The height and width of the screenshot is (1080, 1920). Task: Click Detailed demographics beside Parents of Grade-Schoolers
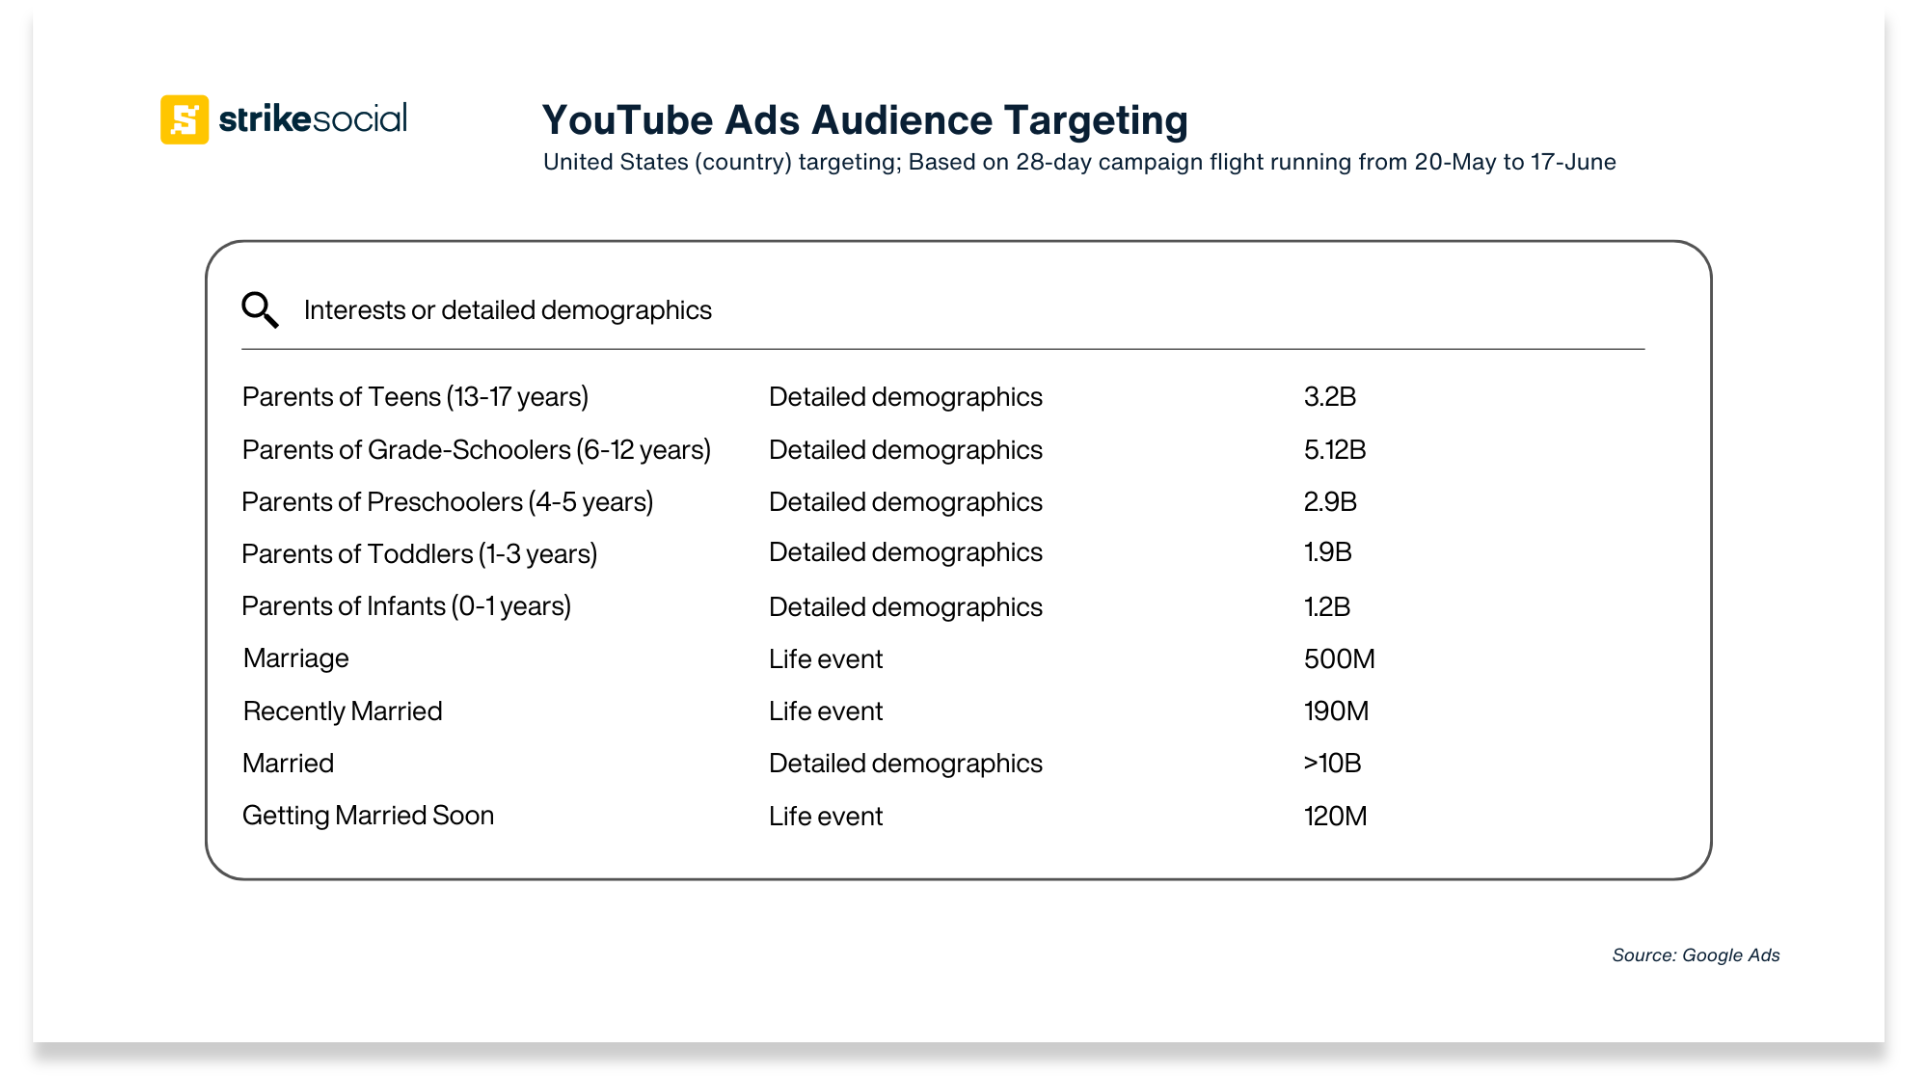click(x=905, y=450)
